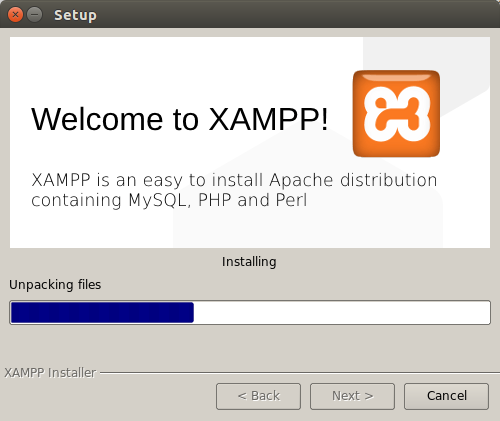Click the "Unpacking files" status text
This screenshot has height=421, width=500.
(55, 285)
